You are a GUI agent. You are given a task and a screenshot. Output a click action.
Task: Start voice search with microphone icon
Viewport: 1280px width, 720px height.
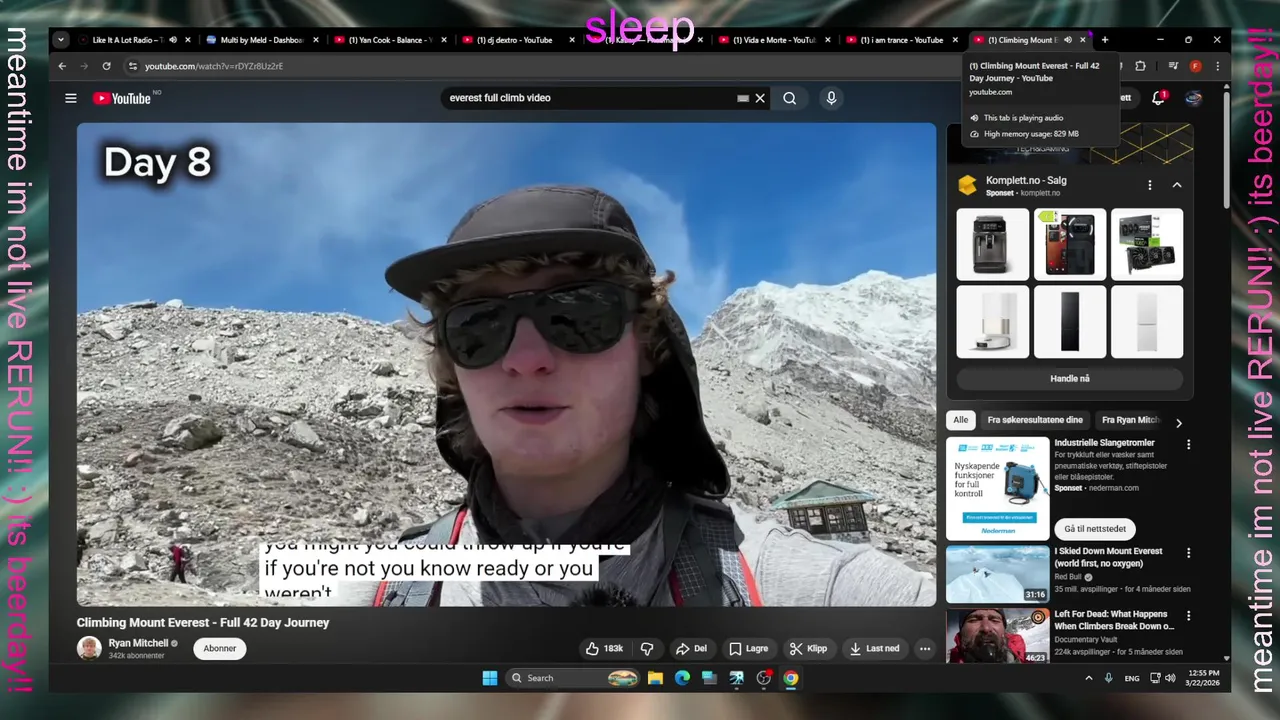[x=831, y=98]
